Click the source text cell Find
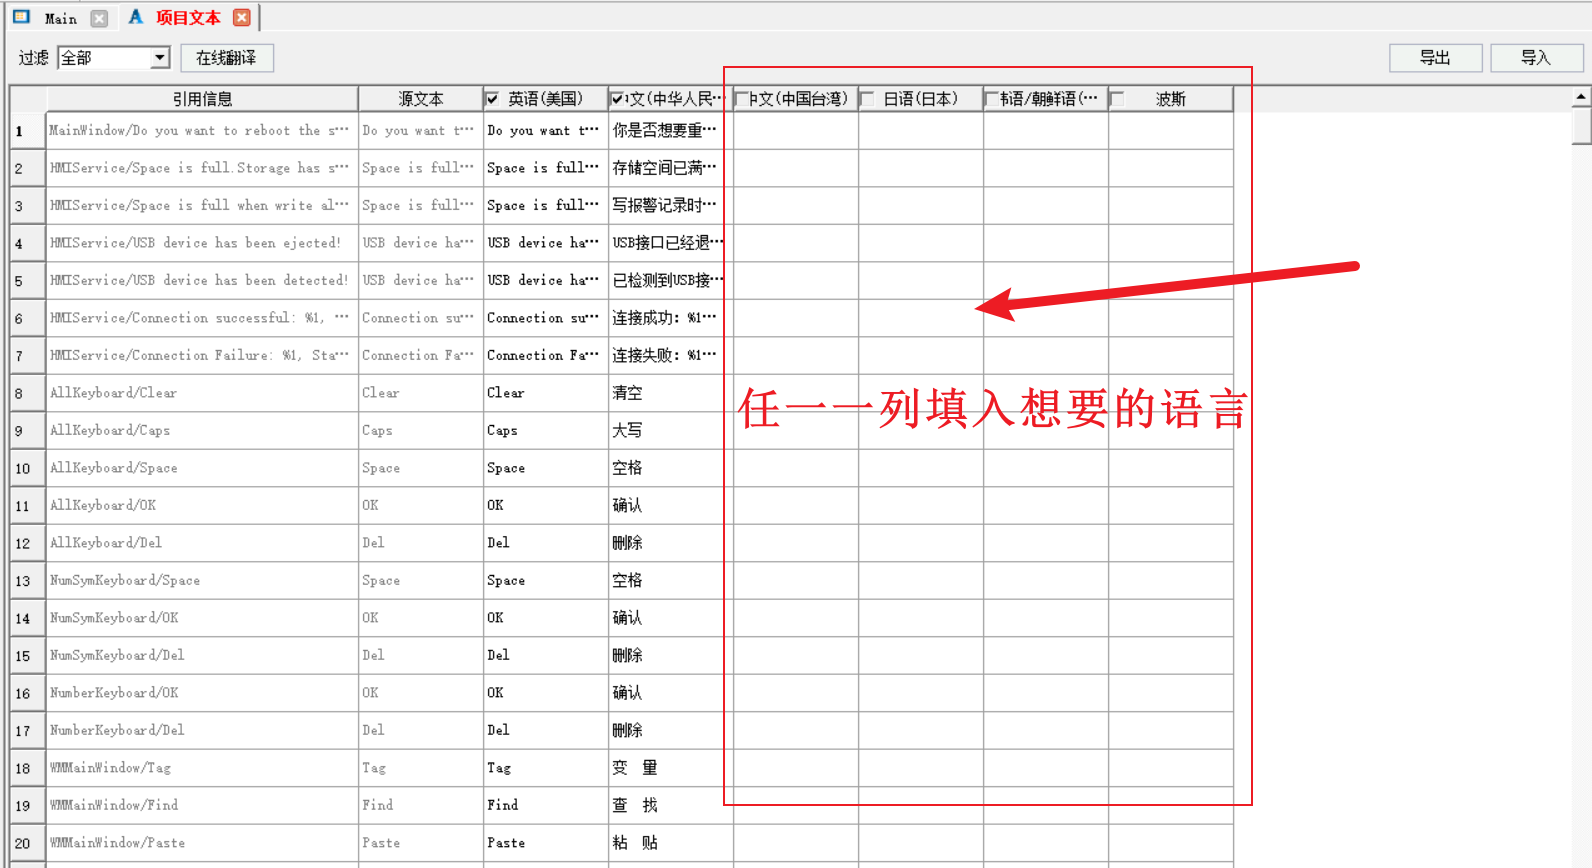Image resolution: width=1592 pixels, height=868 pixels. coord(420,806)
